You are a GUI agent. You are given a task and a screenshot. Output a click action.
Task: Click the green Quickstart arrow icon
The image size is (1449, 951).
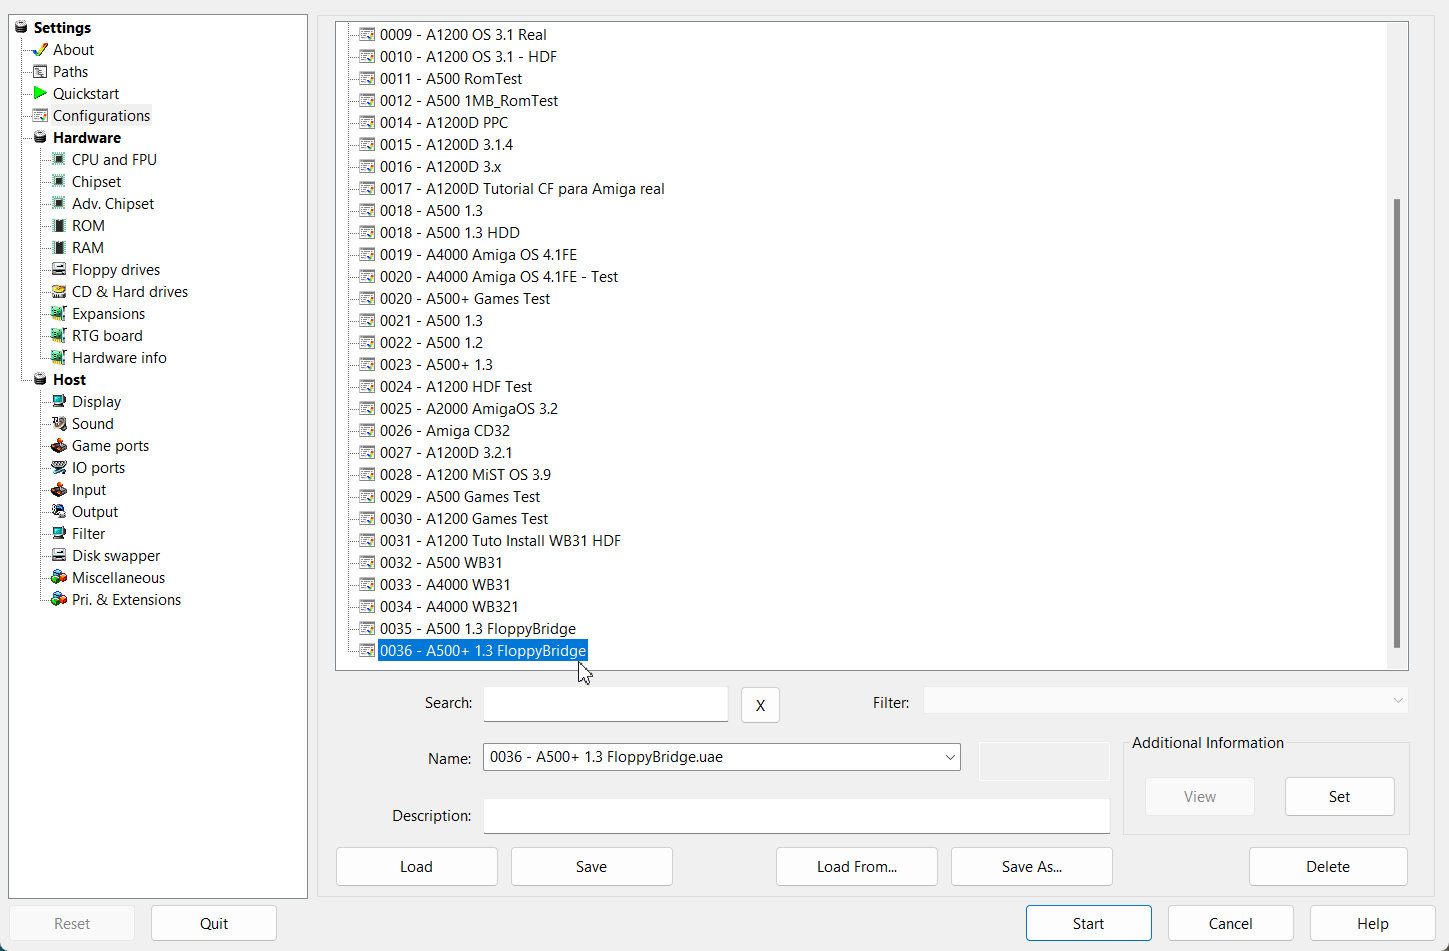pyautogui.click(x=40, y=94)
